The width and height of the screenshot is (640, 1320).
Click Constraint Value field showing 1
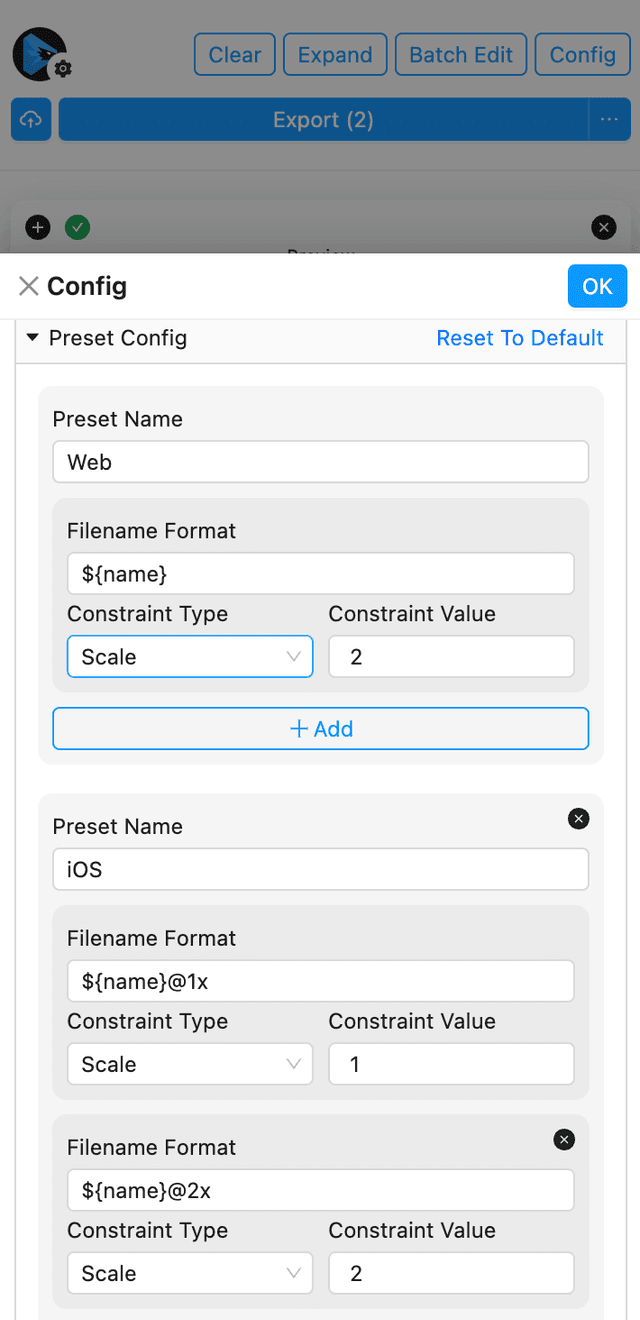click(452, 1064)
